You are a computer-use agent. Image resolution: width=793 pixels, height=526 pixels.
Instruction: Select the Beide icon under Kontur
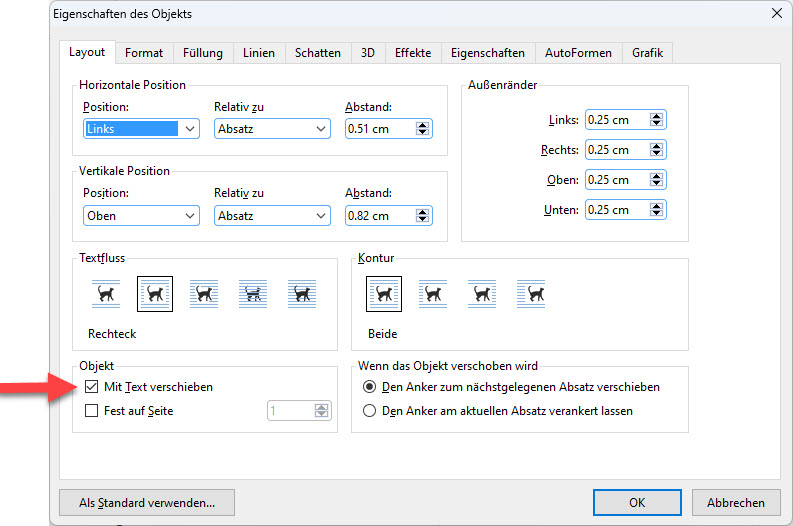384,294
